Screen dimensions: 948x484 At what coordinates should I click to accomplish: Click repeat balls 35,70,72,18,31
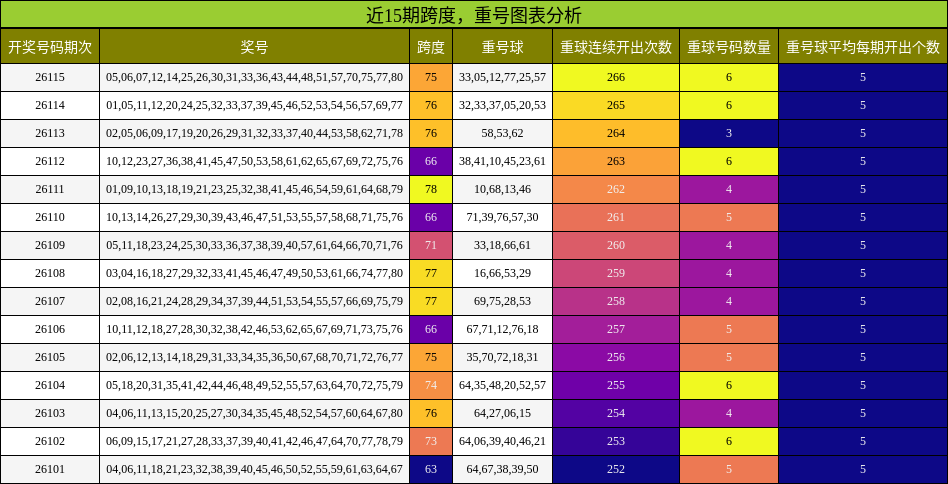(x=502, y=357)
